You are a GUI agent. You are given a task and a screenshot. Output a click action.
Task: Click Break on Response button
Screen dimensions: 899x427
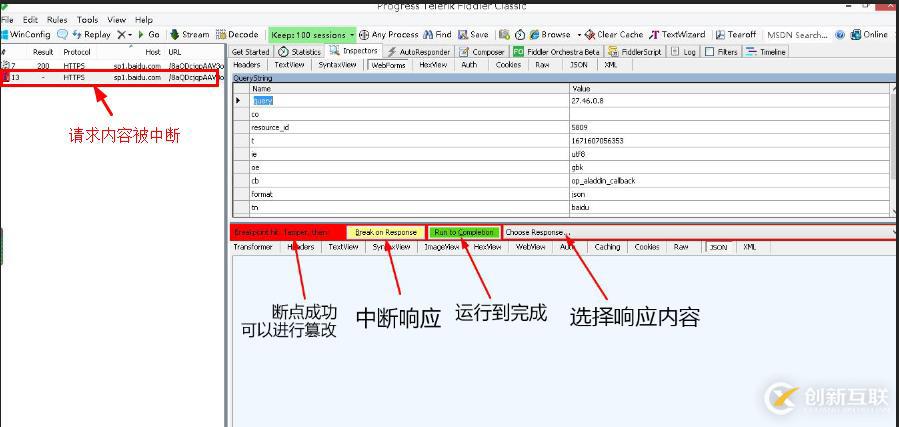pos(386,233)
